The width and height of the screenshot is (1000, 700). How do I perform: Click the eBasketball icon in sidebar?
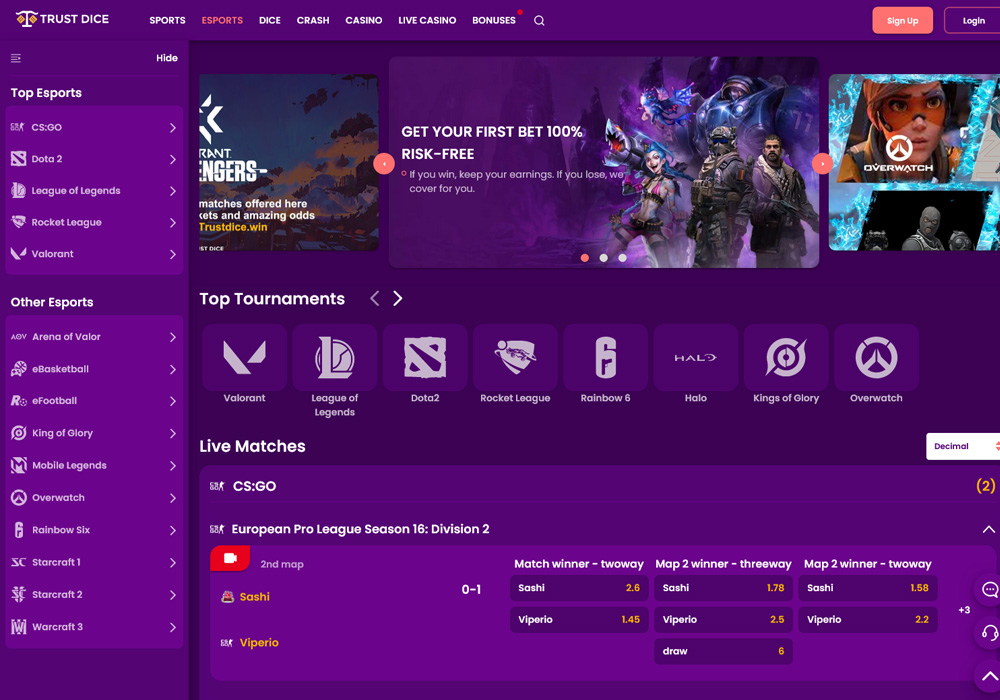tap(19, 368)
